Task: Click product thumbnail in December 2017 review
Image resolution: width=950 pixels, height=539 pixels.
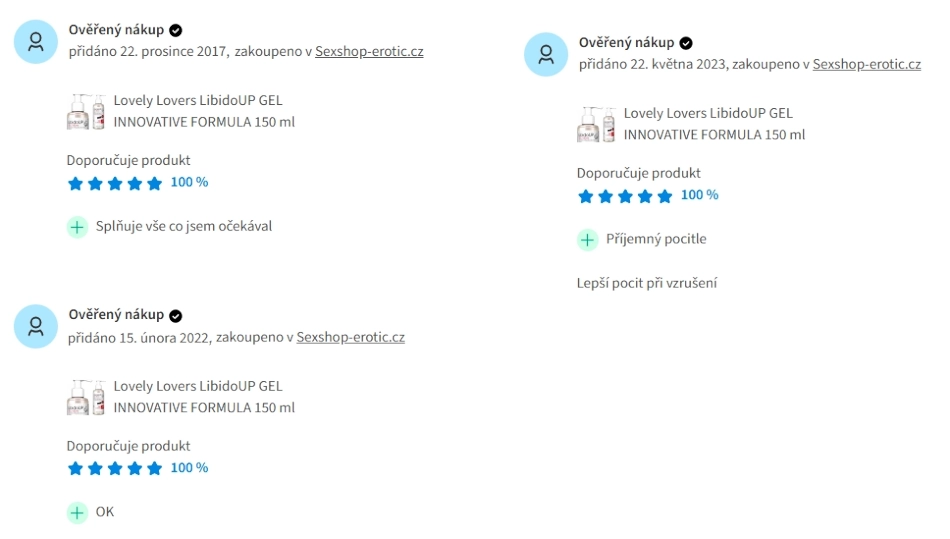Action: pyautogui.click(x=86, y=111)
